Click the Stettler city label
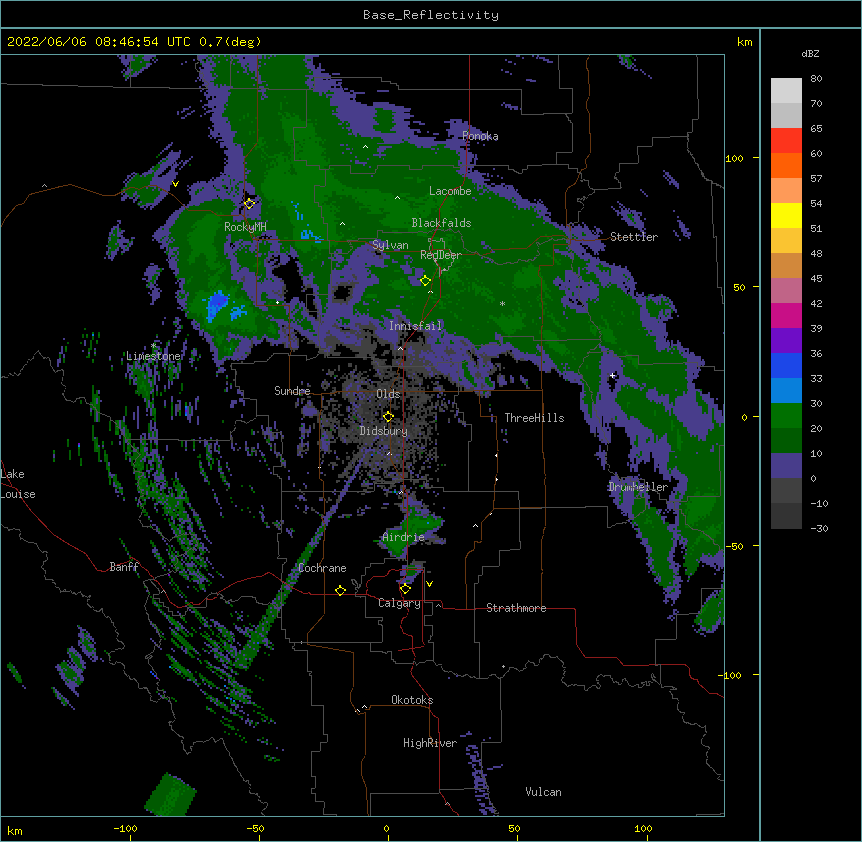 (x=634, y=237)
